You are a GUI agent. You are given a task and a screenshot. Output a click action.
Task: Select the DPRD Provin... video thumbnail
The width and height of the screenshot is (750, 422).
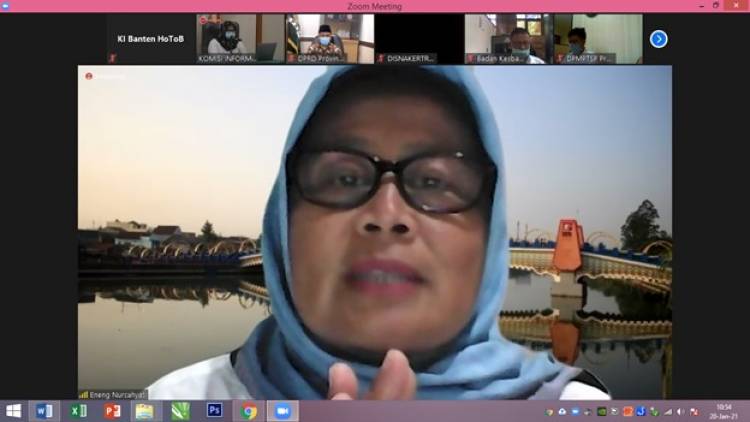coord(330,39)
